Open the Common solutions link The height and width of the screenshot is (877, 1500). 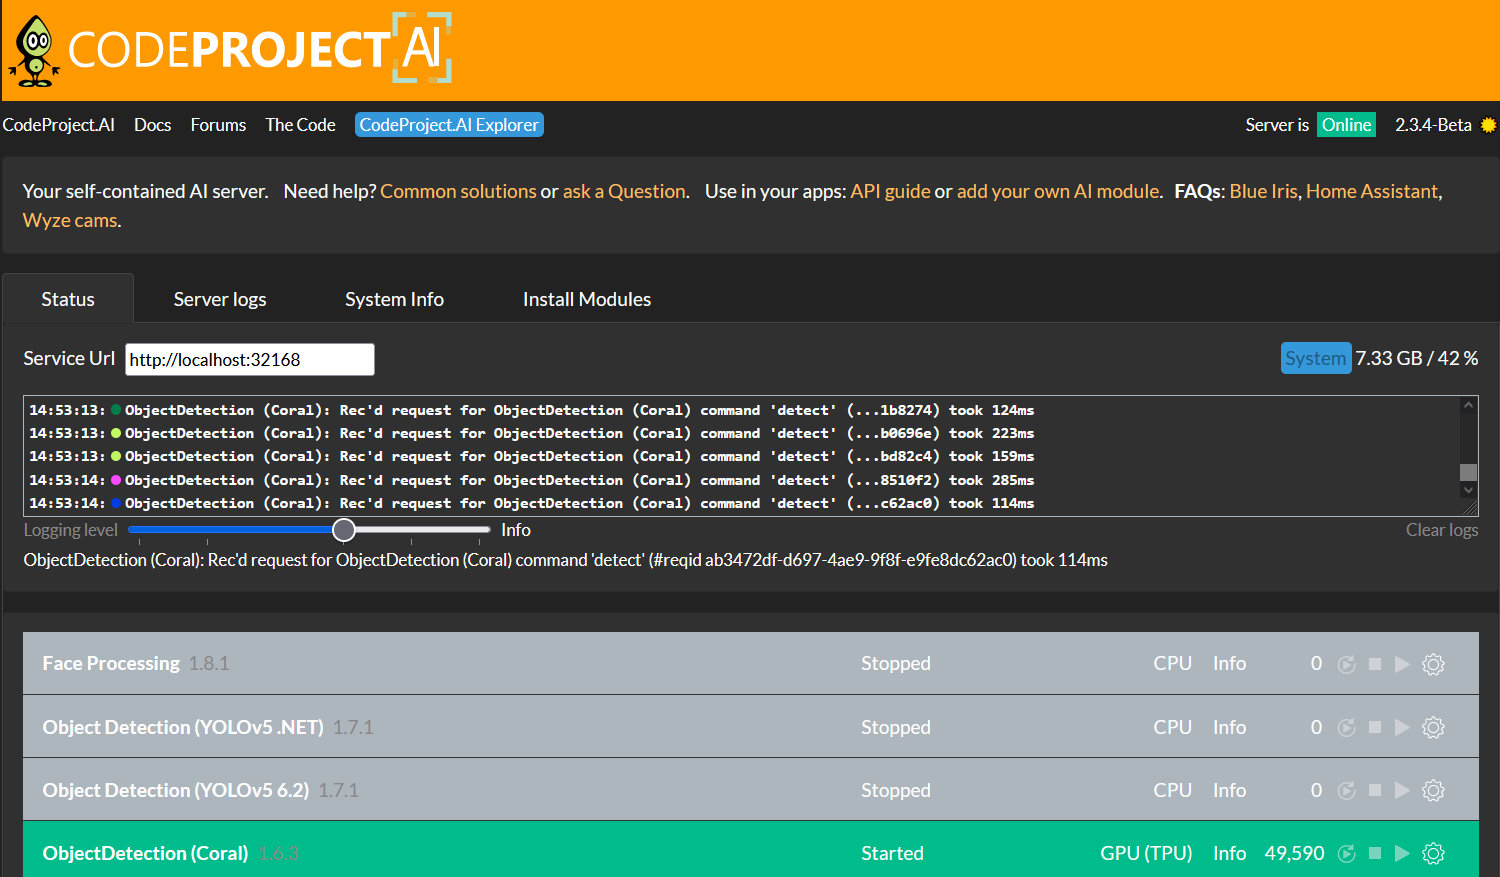(458, 191)
